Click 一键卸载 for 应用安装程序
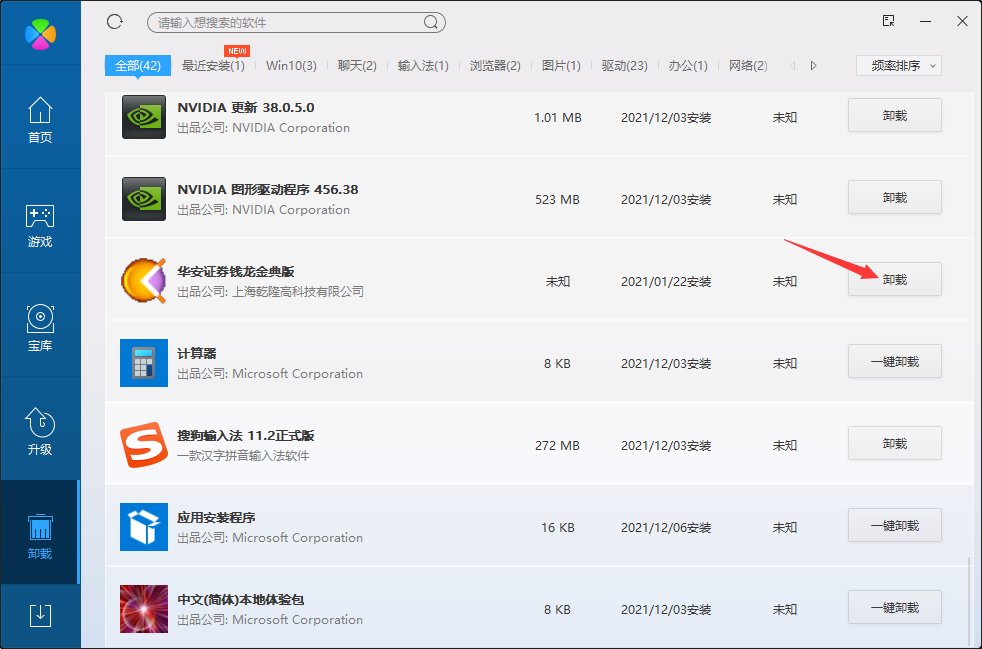Viewport: 982px width, 649px height. [894, 526]
